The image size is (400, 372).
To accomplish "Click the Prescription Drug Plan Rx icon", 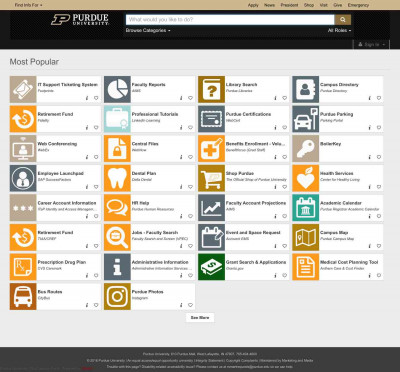I will click(x=23, y=267).
